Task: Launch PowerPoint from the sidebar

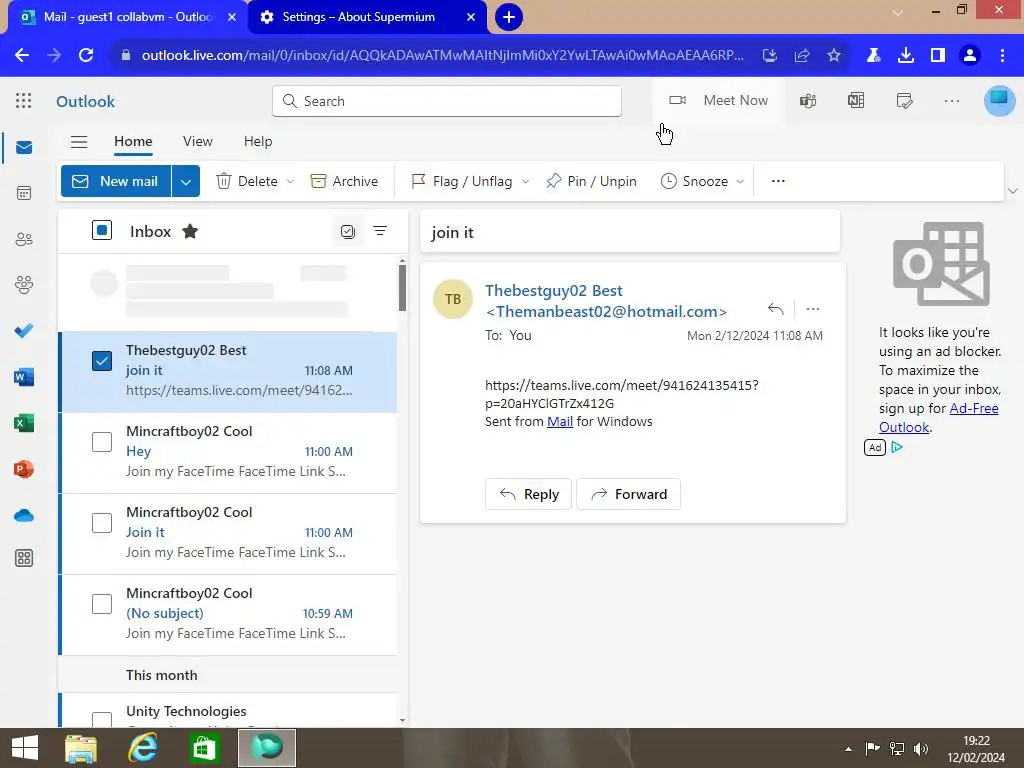Action: point(24,469)
